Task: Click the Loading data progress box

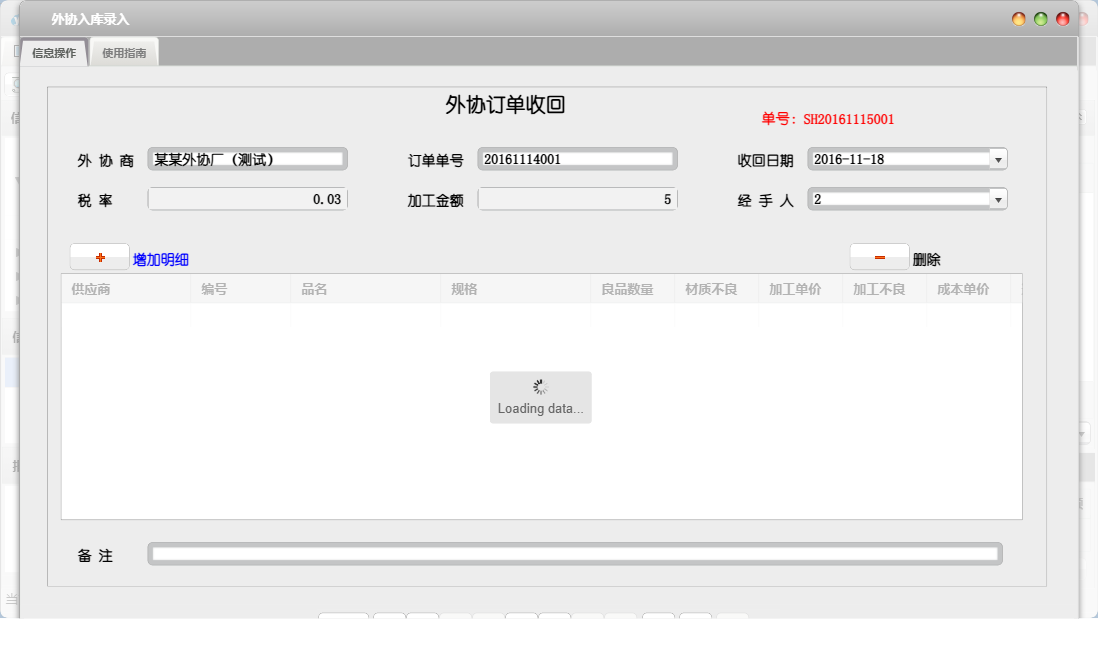Action: click(540, 397)
